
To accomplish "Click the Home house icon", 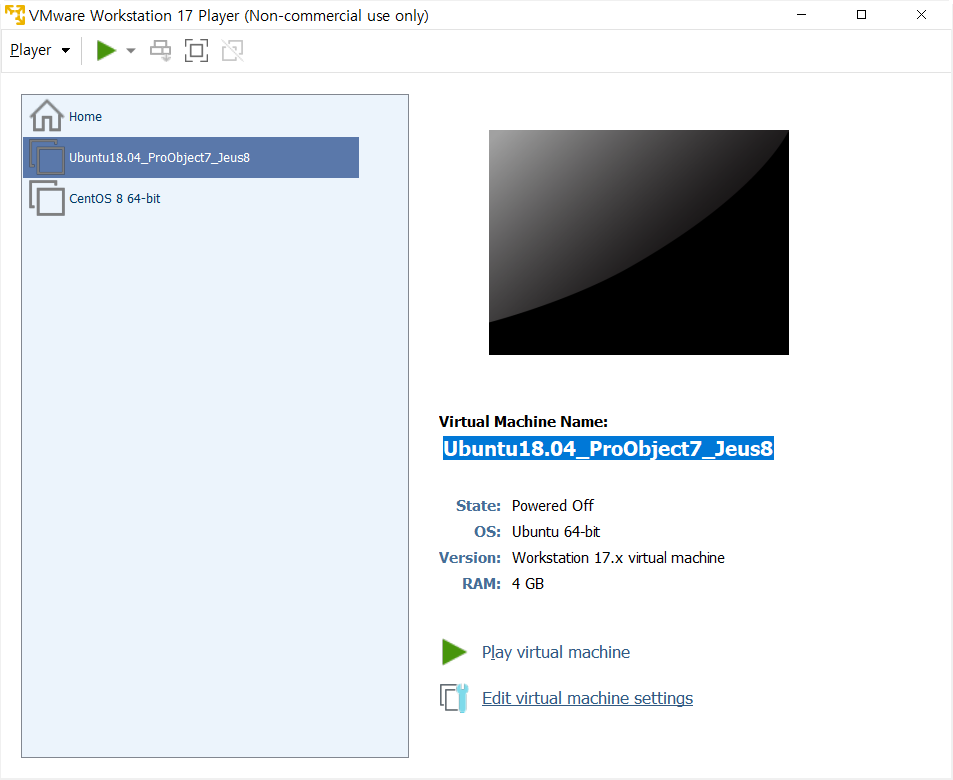I will coord(47,116).
